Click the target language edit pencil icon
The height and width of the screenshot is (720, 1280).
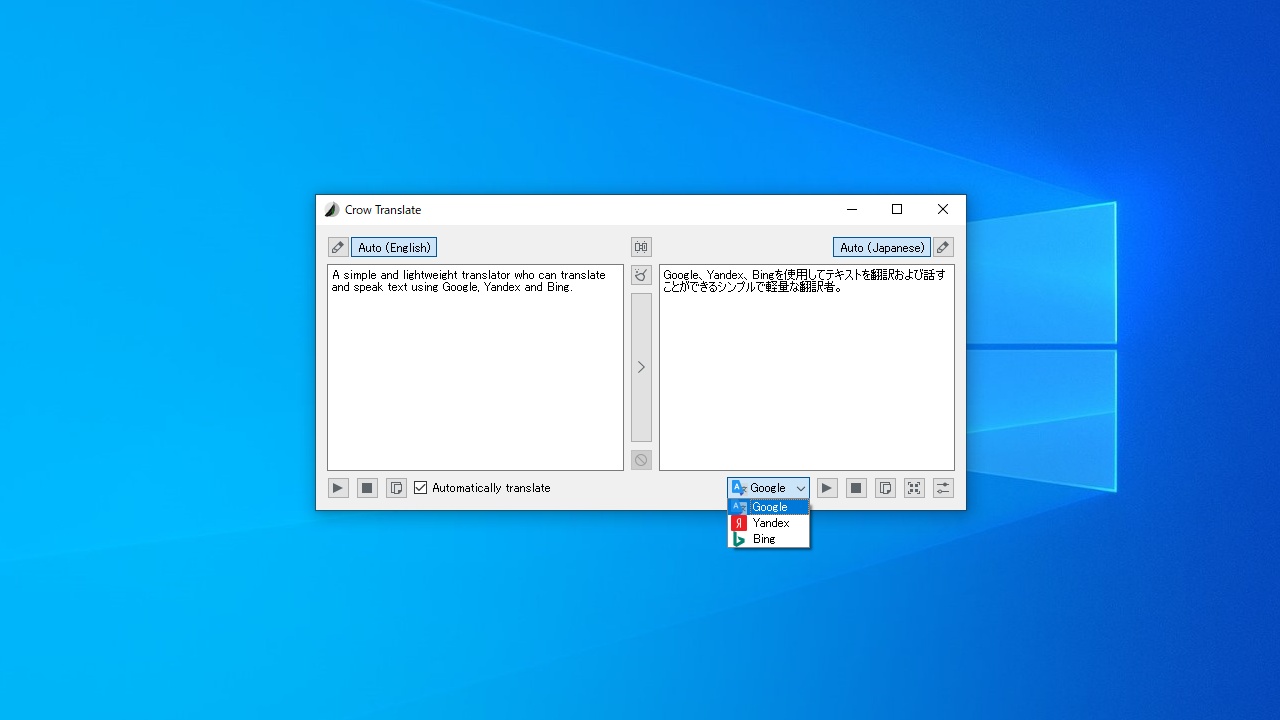[943, 247]
